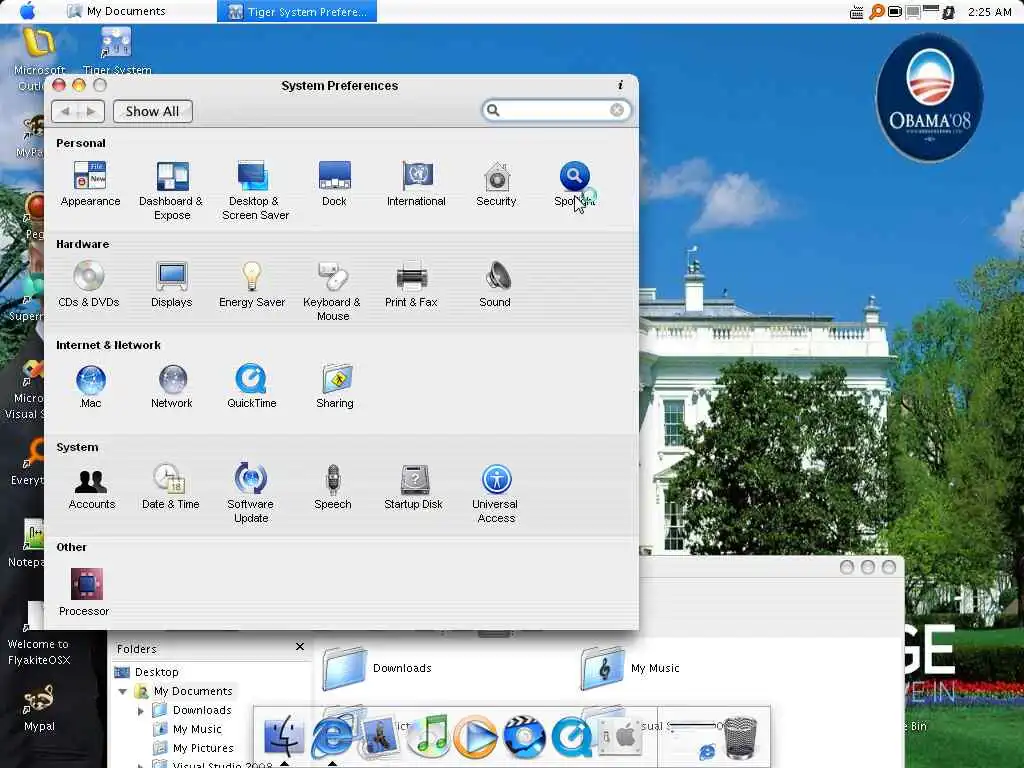Viewport: 1024px width, 768px height.
Task: Open the Displays preference pane
Action: [x=172, y=285]
